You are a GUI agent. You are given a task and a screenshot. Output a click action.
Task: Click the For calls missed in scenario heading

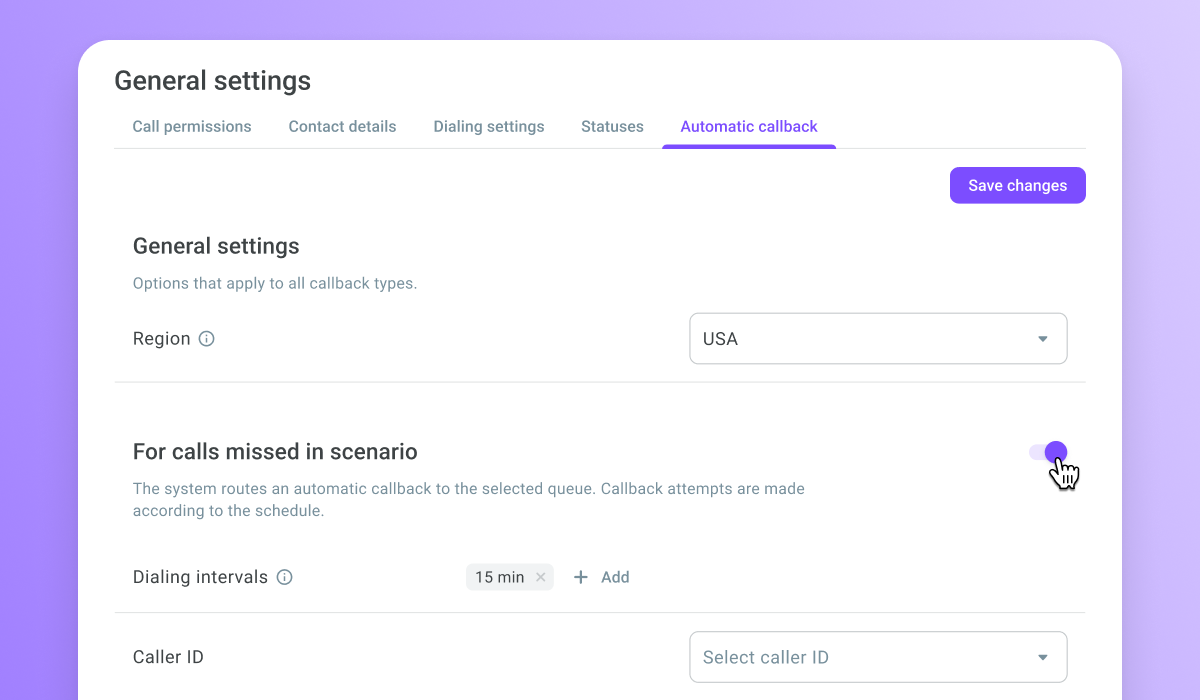click(275, 452)
